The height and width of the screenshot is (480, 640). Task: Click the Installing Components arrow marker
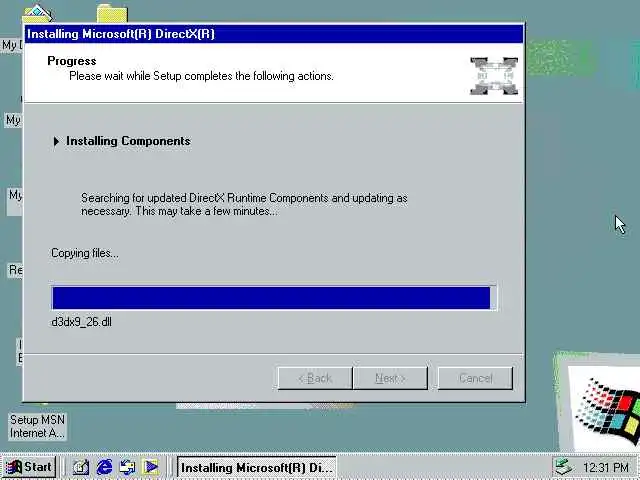click(56, 141)
